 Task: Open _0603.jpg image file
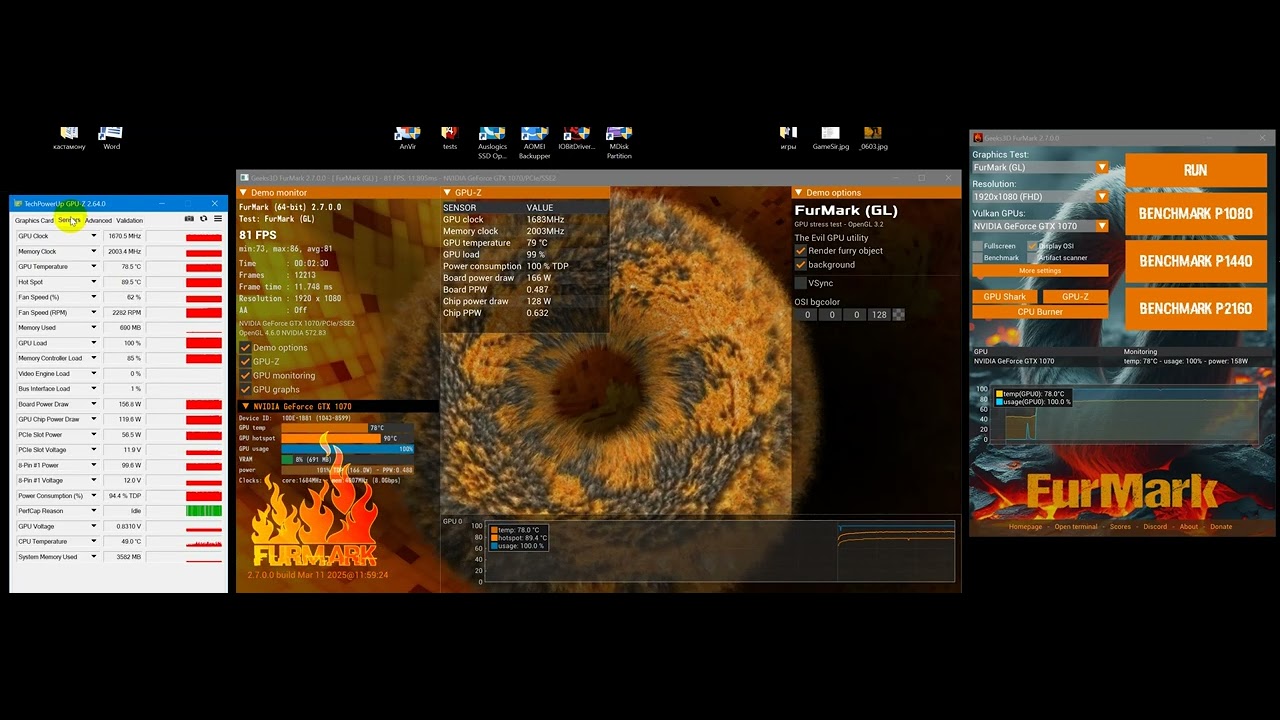pyautogui.click(x=873, y=138)
